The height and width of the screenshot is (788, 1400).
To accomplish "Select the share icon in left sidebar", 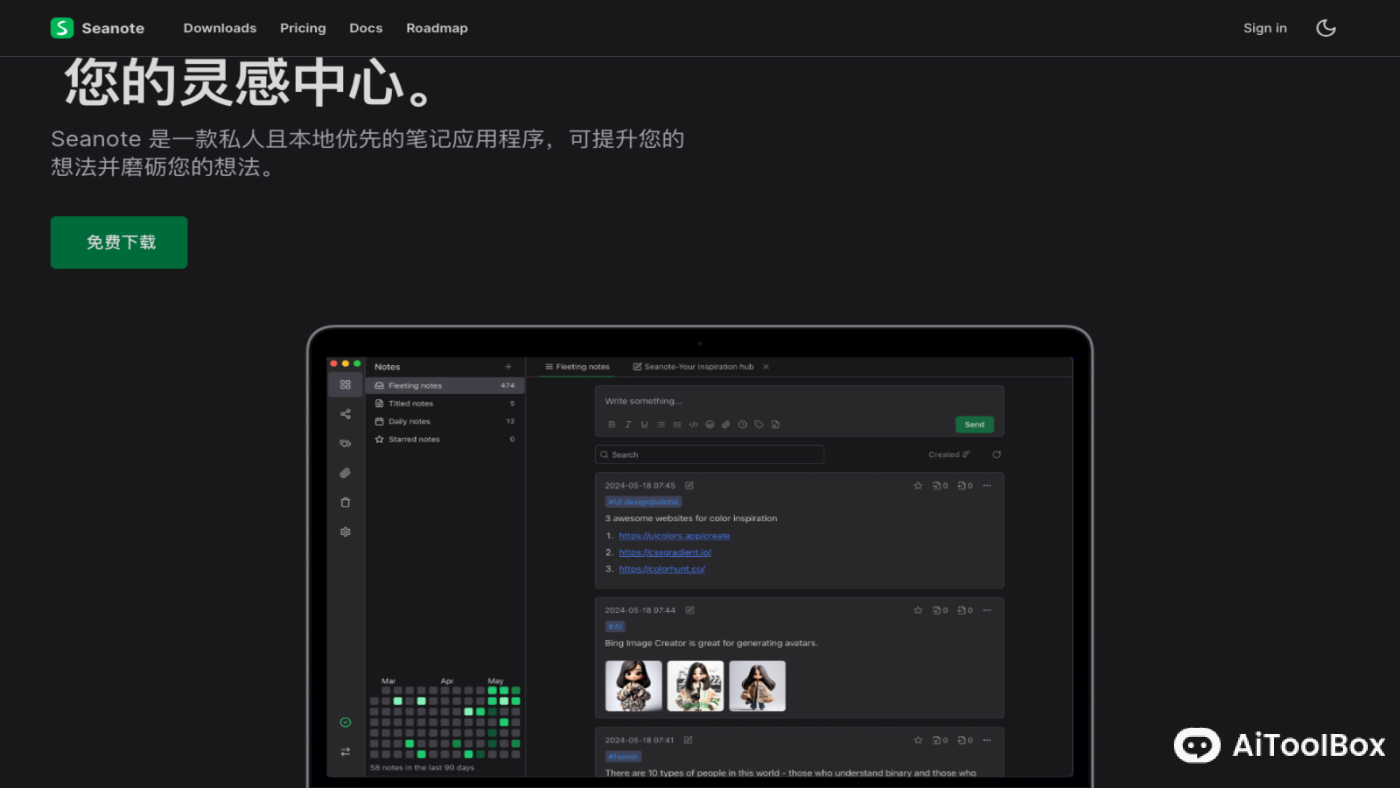I will coord(345,413).
